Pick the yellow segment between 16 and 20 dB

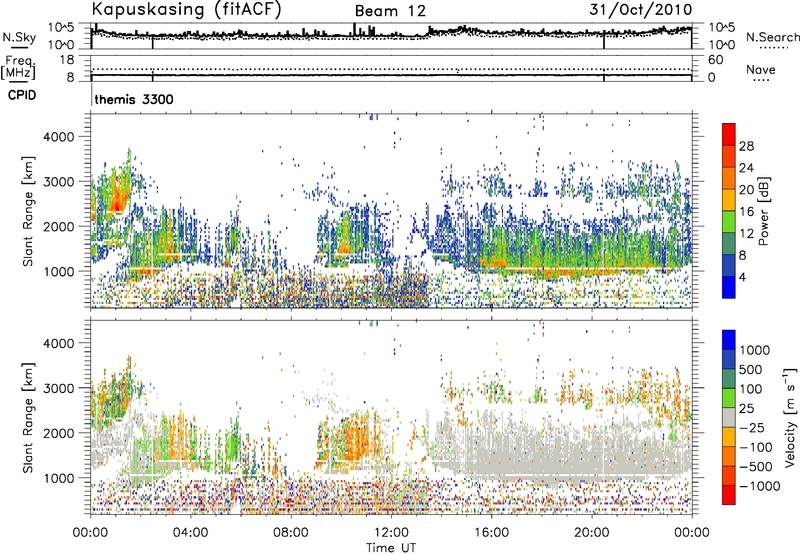[x=729, y=200]
